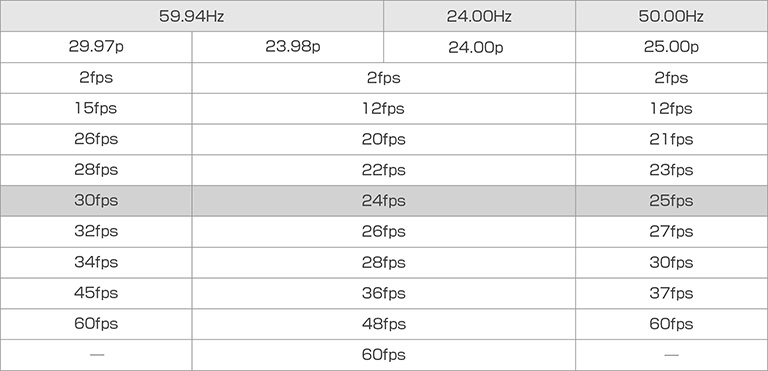
Task: Select the 50.00Hz header cell
Action: coord(672,16)
